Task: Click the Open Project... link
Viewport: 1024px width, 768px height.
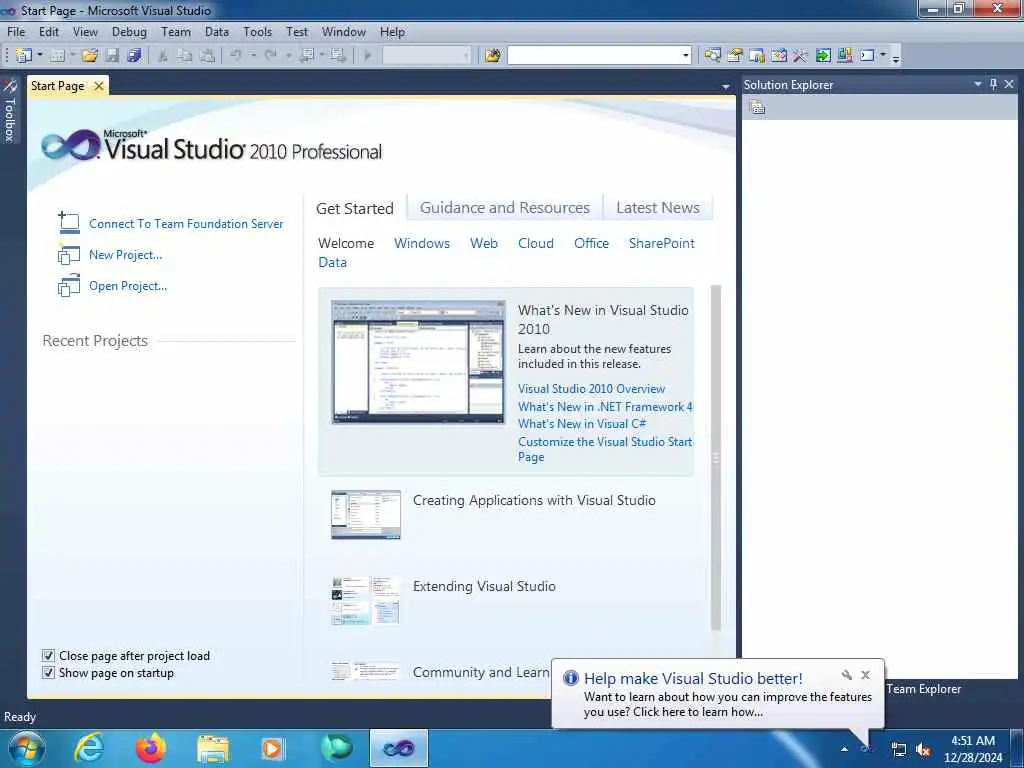Action: coord(128,285)
